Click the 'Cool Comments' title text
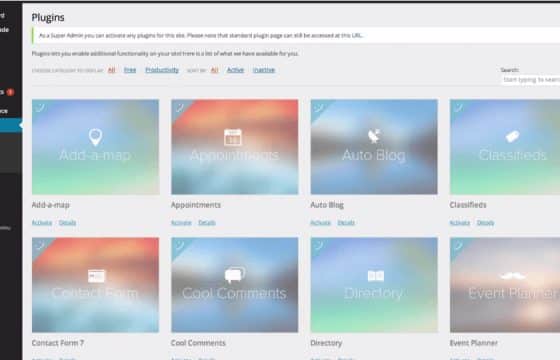Viewport: 560px width, 360px height. click(x=198, y=343)
